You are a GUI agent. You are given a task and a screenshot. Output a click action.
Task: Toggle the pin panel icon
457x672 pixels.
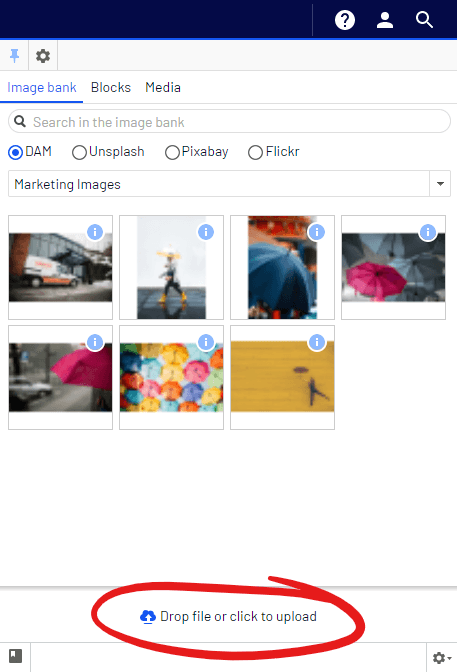click(15, 56)
